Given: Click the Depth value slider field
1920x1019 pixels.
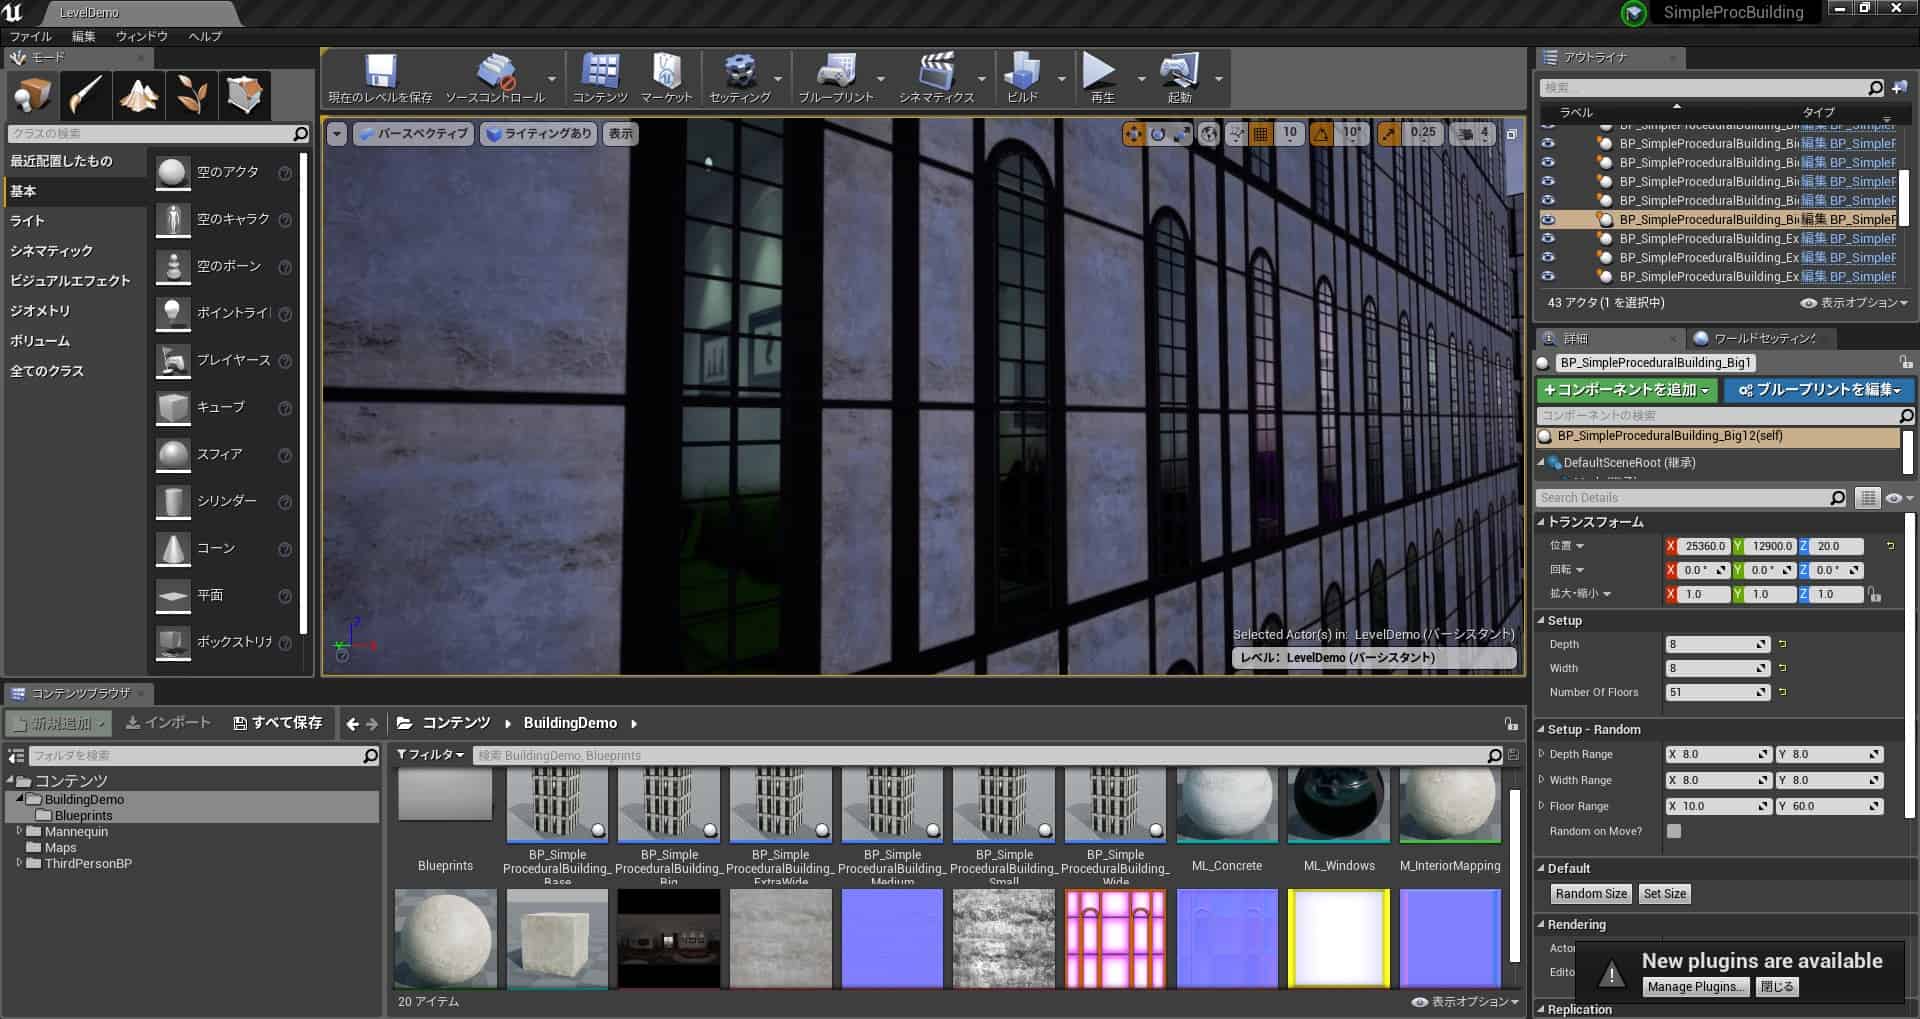Looking at the screenshot, I should point(1718,644).
